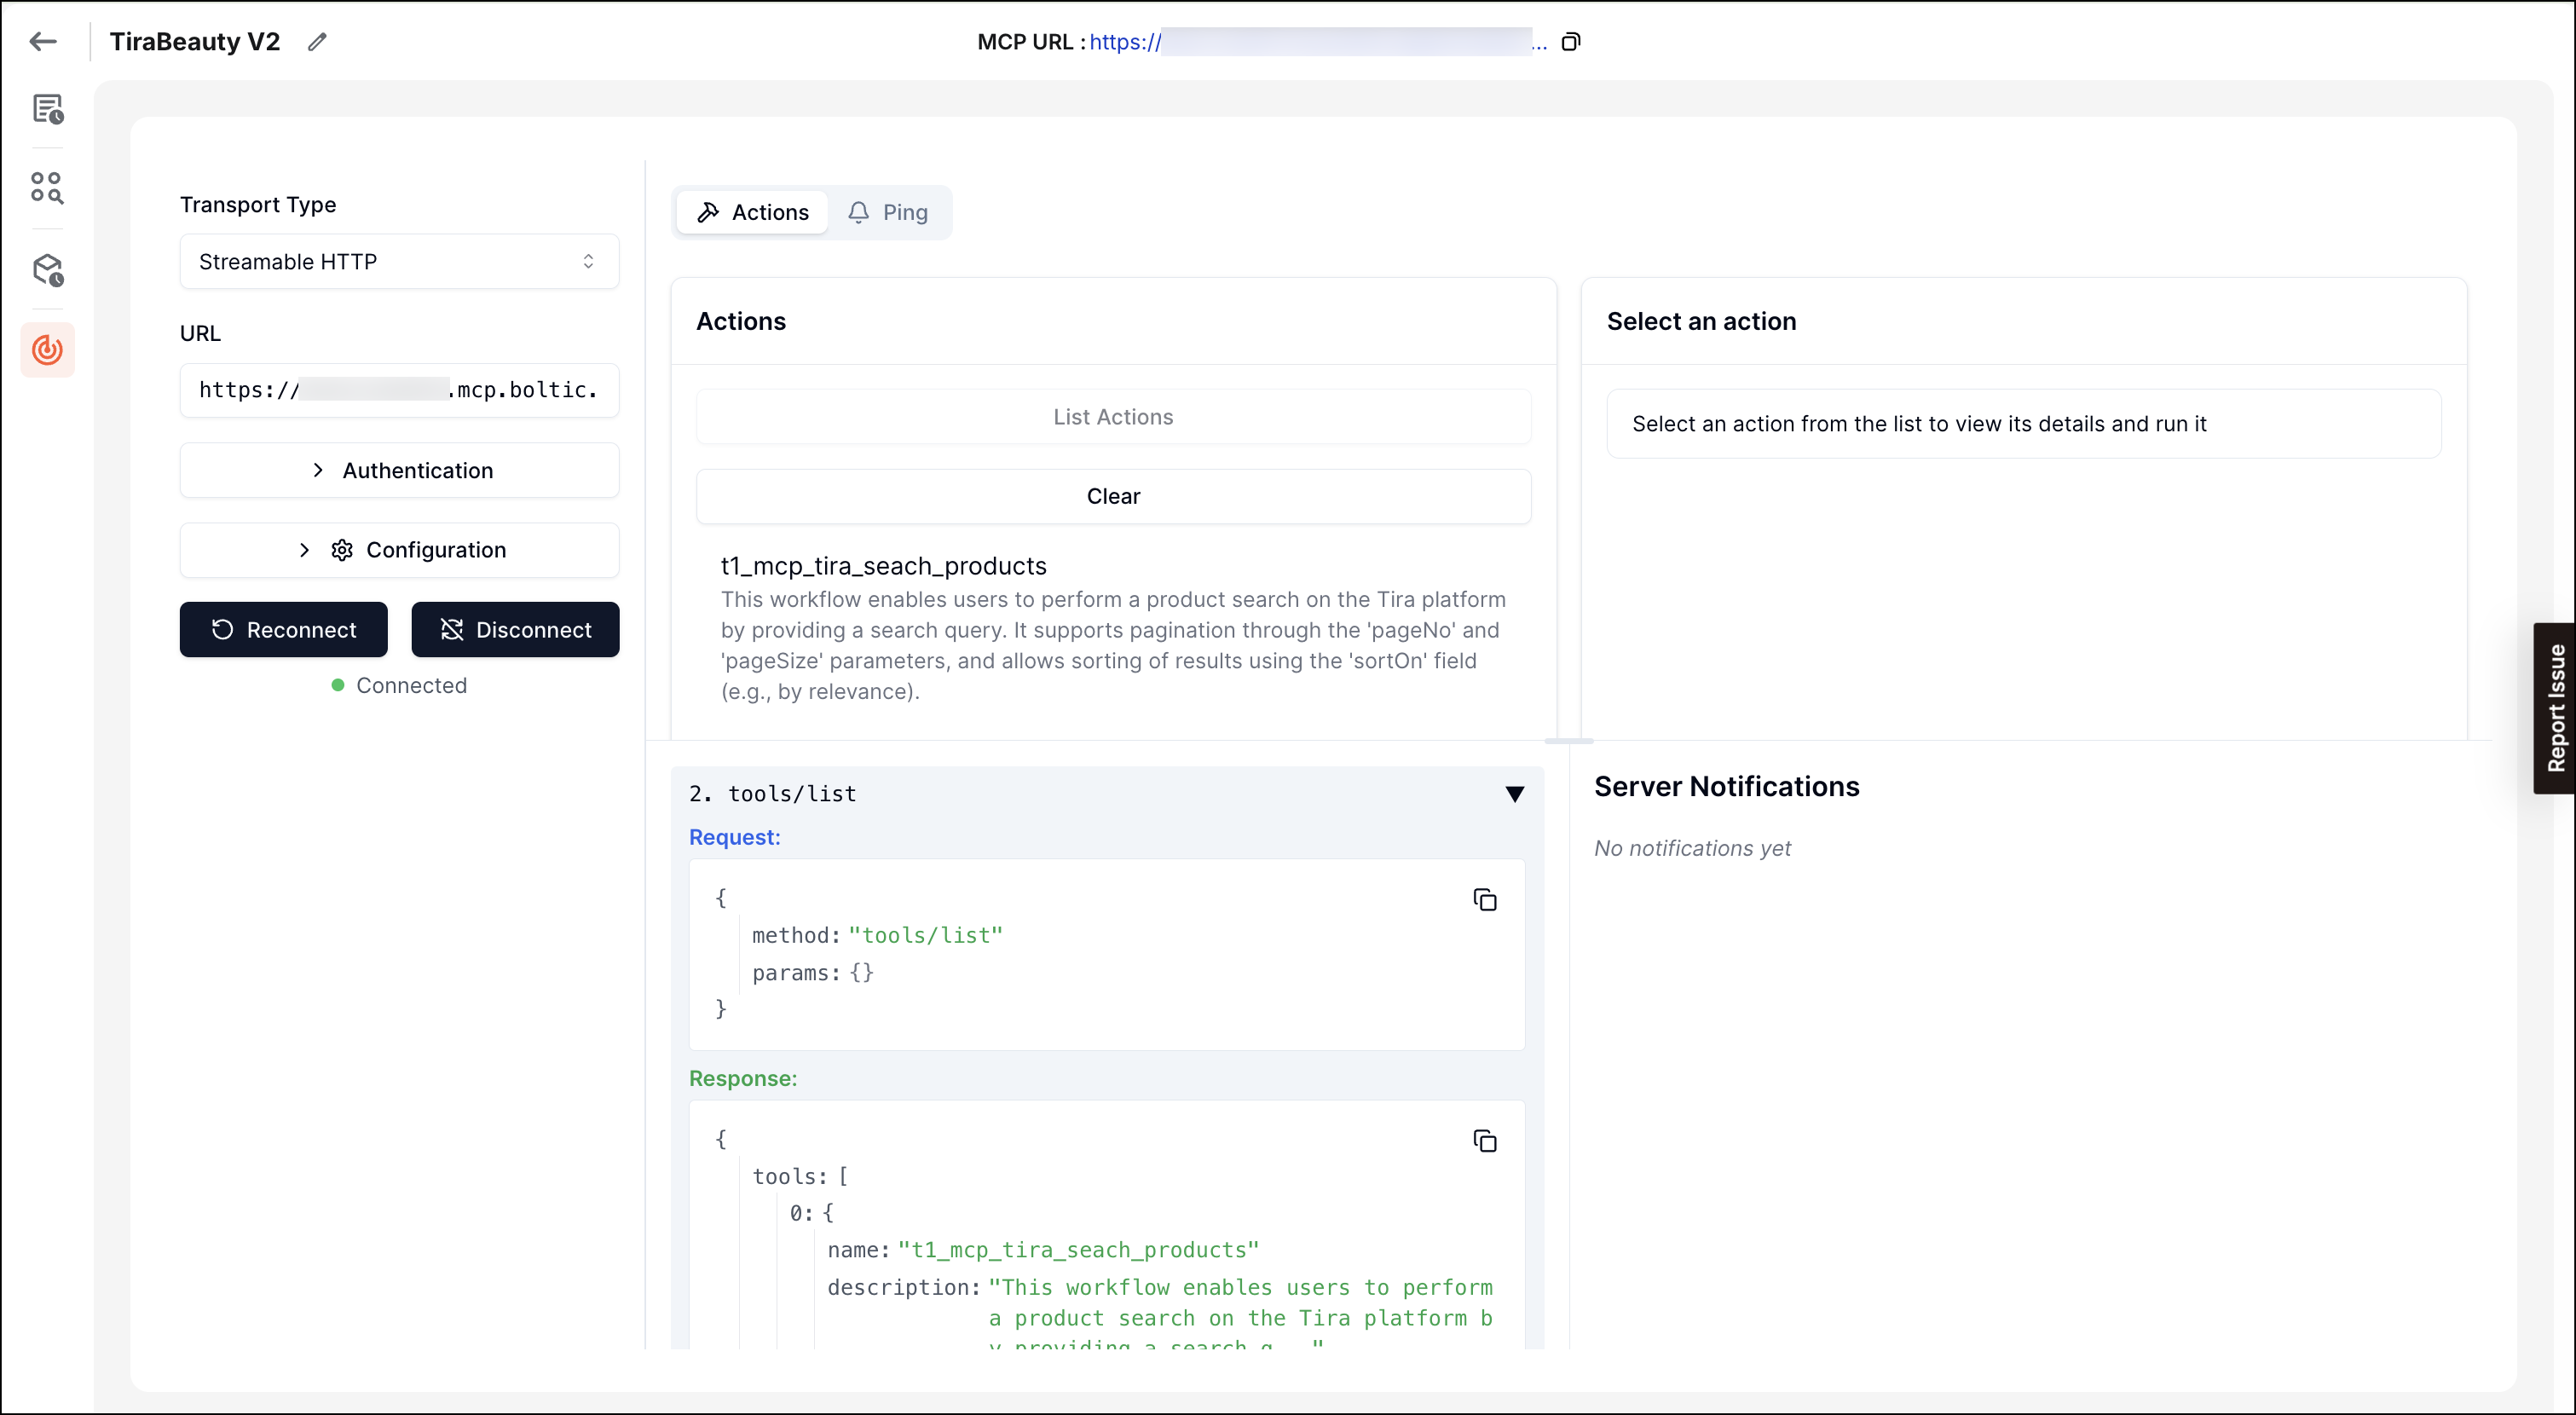
Task: Click the List Actions button
Action: click(1113, 417)
